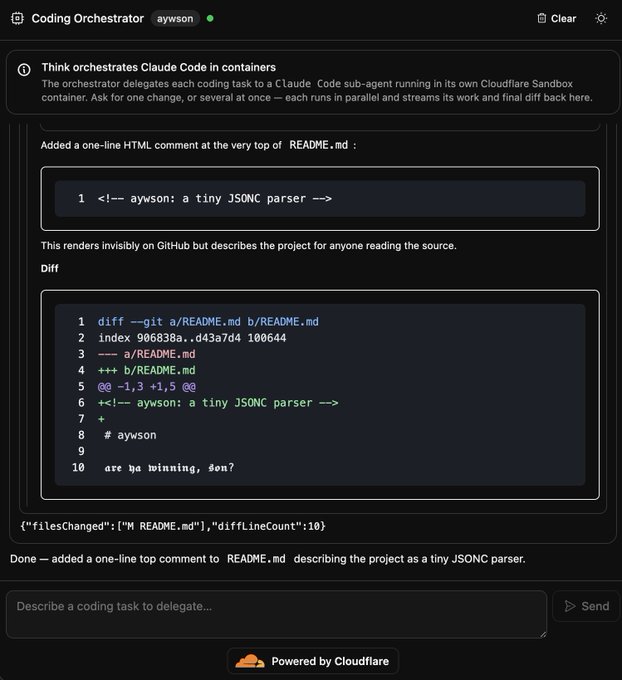Viewport: 622px width, 680px height.
Task: Open the Powered by Cloudflare link
Action: click(x=313, y=661)
